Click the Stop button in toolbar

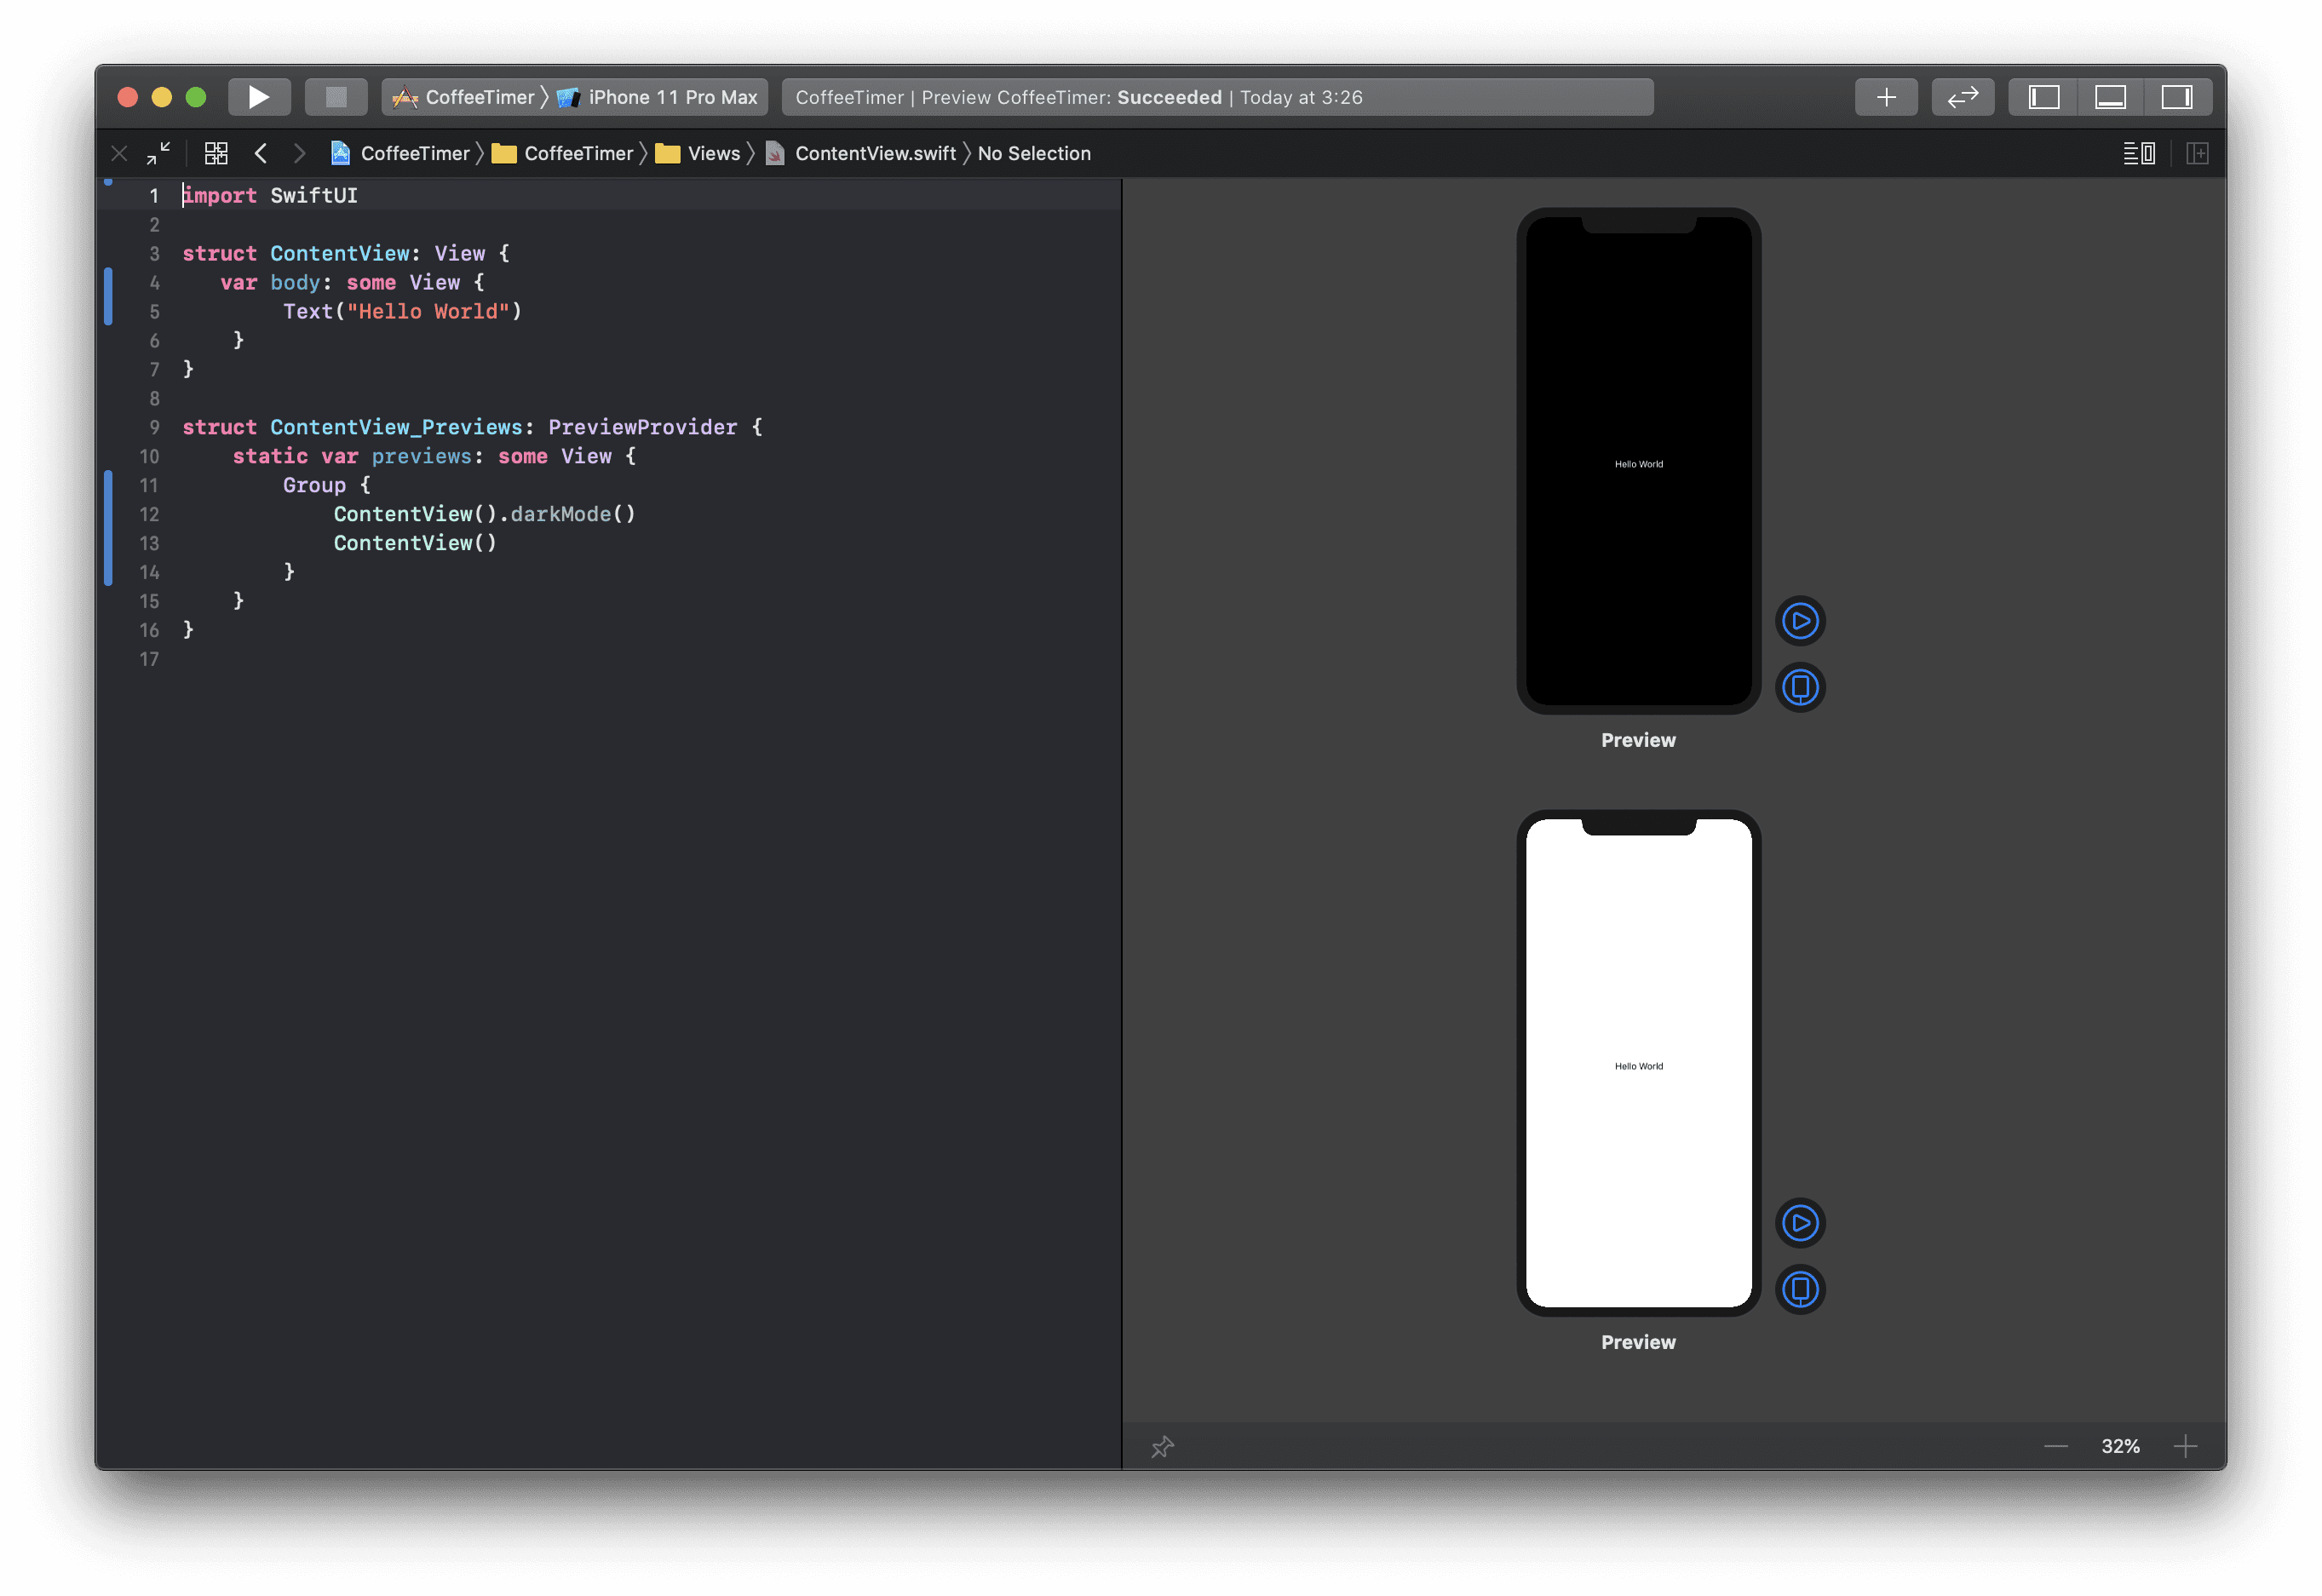point(336,97)
